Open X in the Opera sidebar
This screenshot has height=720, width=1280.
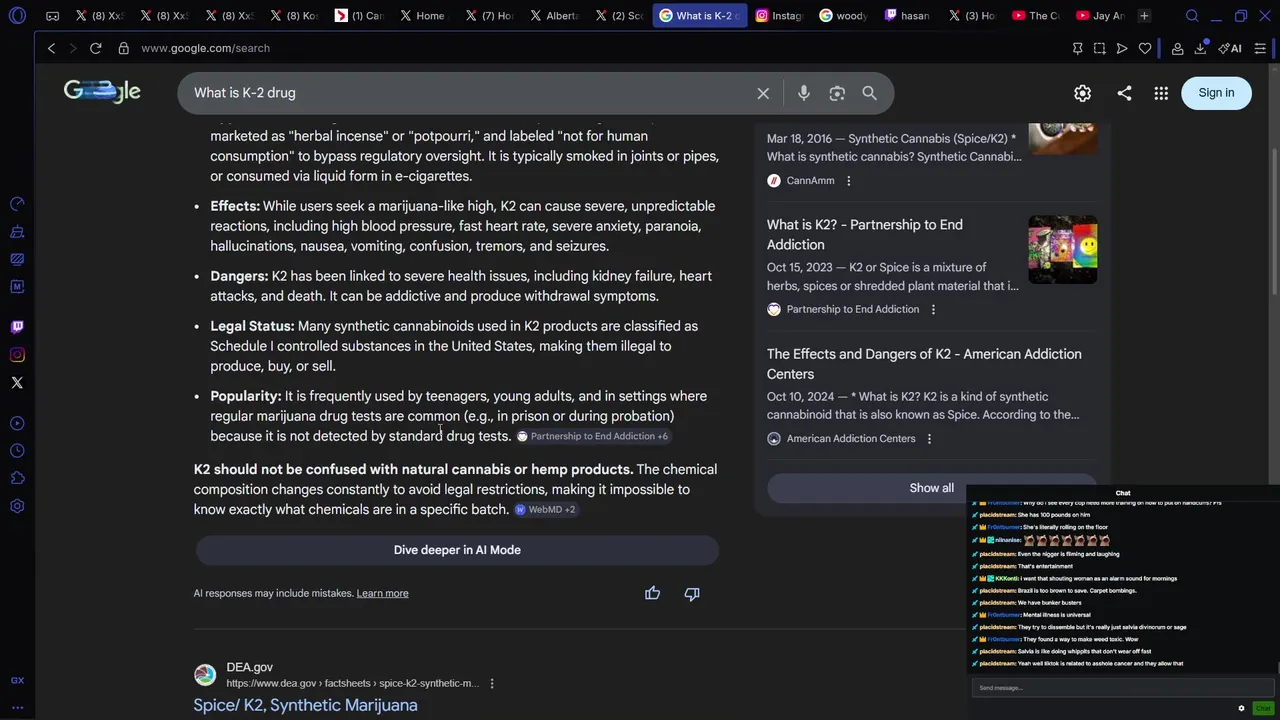click(17, 383)
